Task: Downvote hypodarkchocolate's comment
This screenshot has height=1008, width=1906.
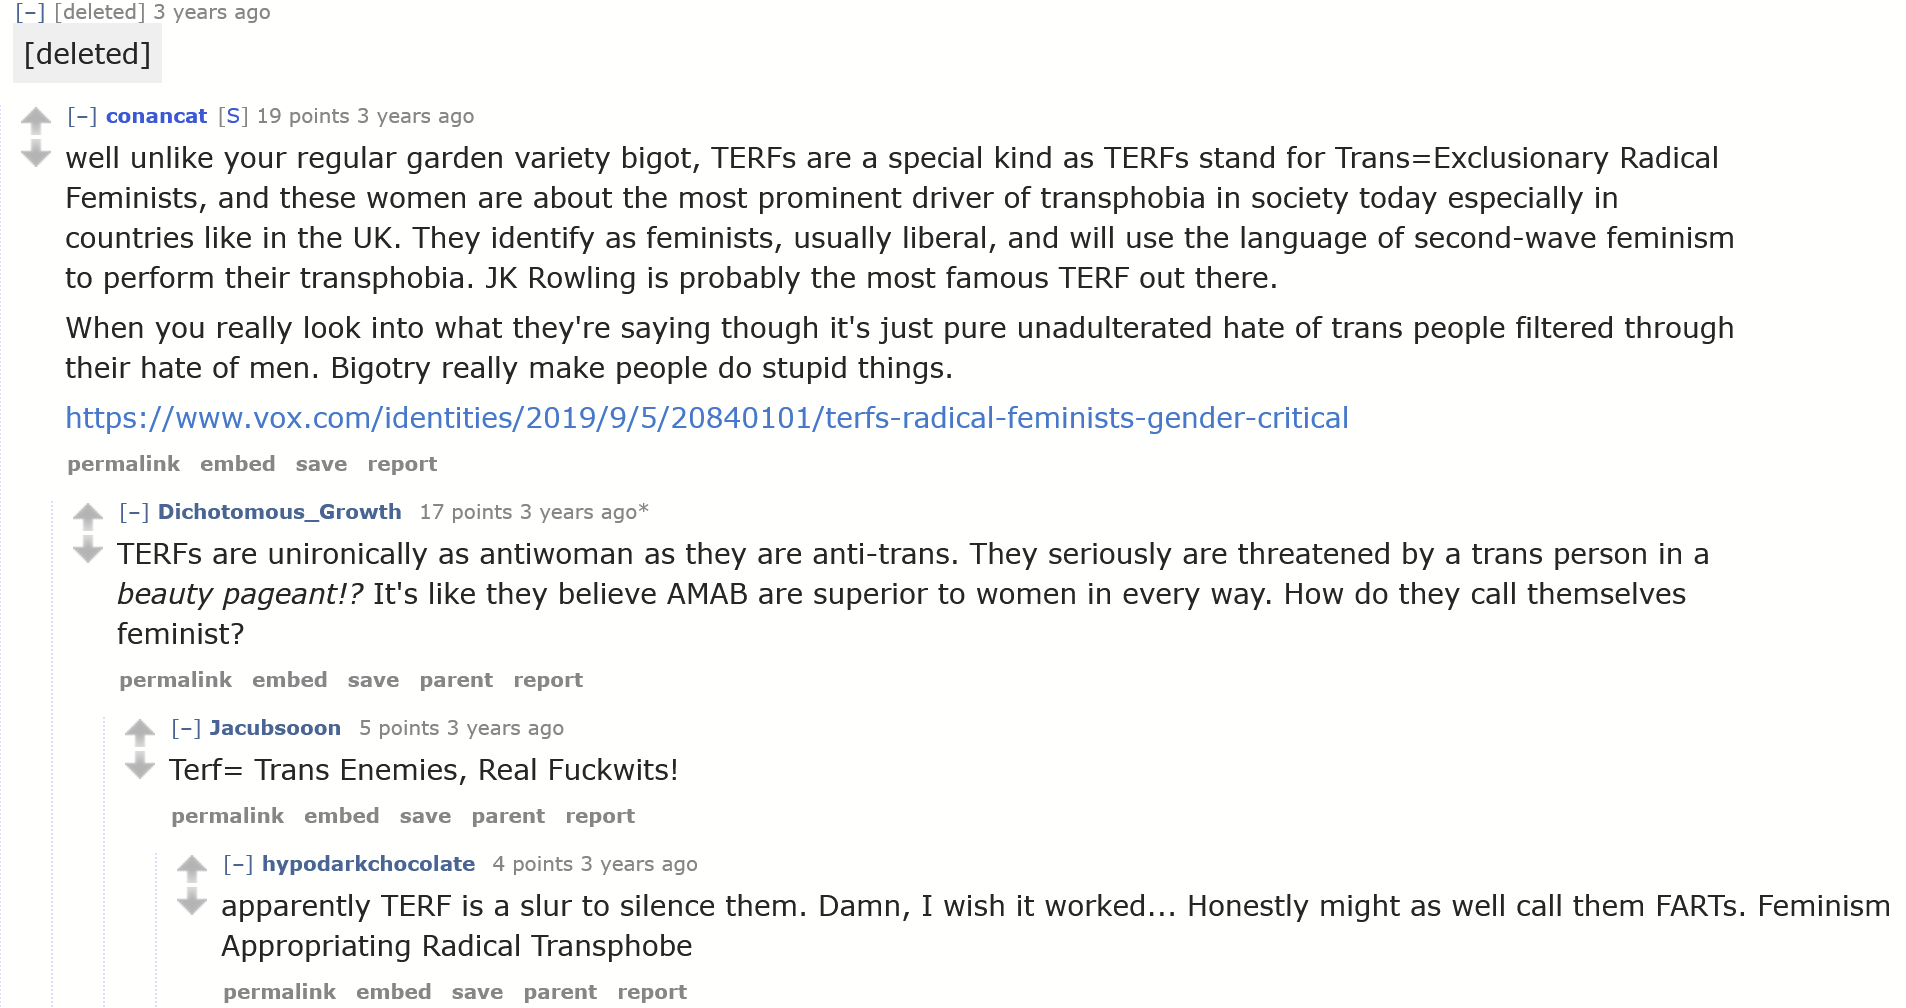Action: pyautogui.click(x=192, y=902)
